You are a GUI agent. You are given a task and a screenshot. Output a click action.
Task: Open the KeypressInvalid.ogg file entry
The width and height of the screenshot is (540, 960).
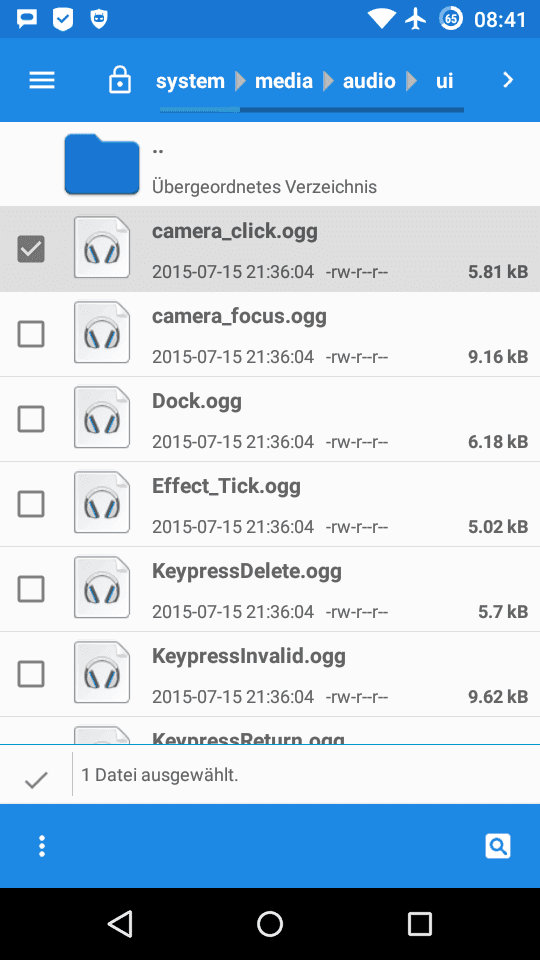coord(270,674)
